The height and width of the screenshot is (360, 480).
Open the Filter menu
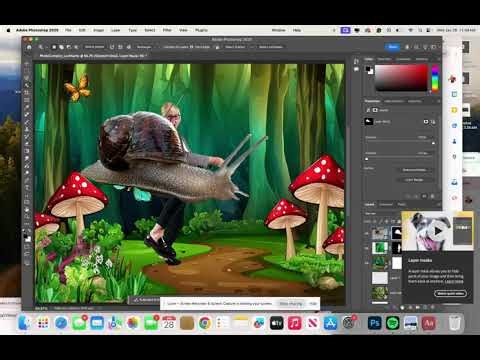tap(167, 30)
